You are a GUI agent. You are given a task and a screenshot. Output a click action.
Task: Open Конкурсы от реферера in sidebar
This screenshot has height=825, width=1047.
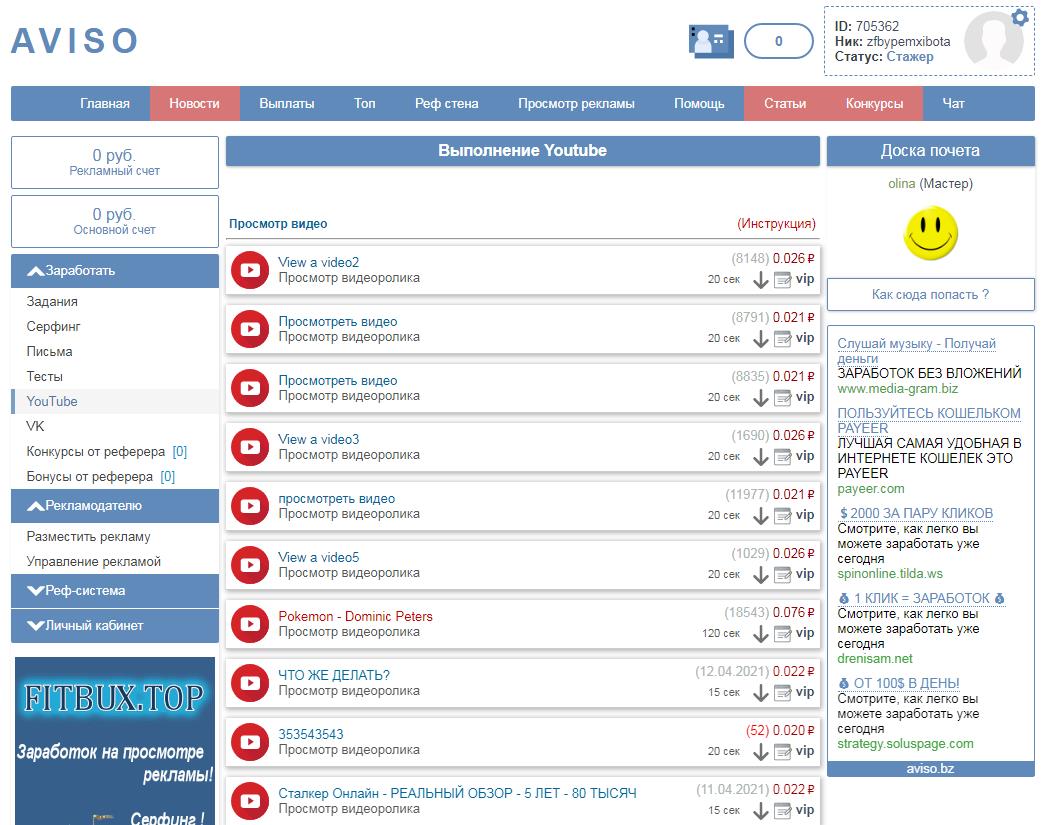click(95, 452)
